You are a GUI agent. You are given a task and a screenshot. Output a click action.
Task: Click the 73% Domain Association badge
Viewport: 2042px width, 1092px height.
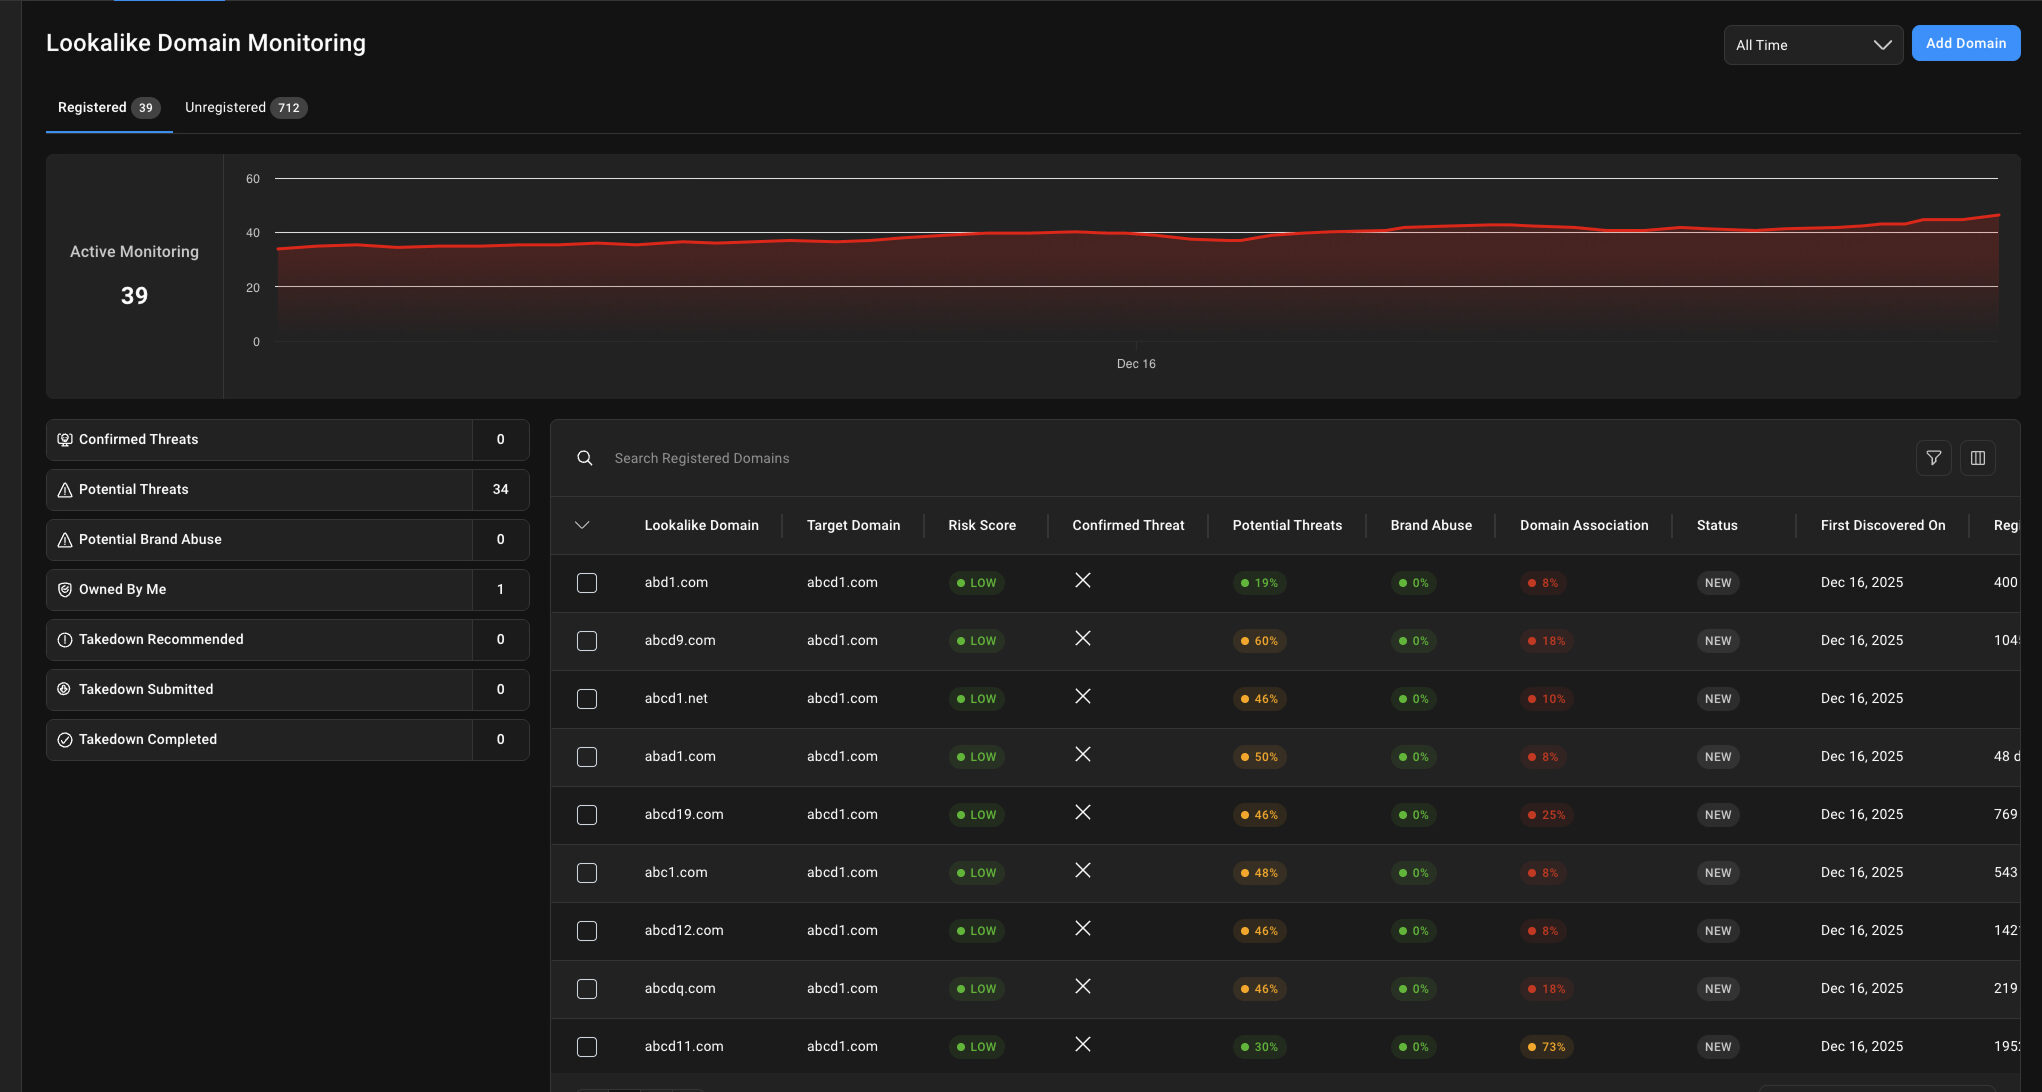1546,1047
